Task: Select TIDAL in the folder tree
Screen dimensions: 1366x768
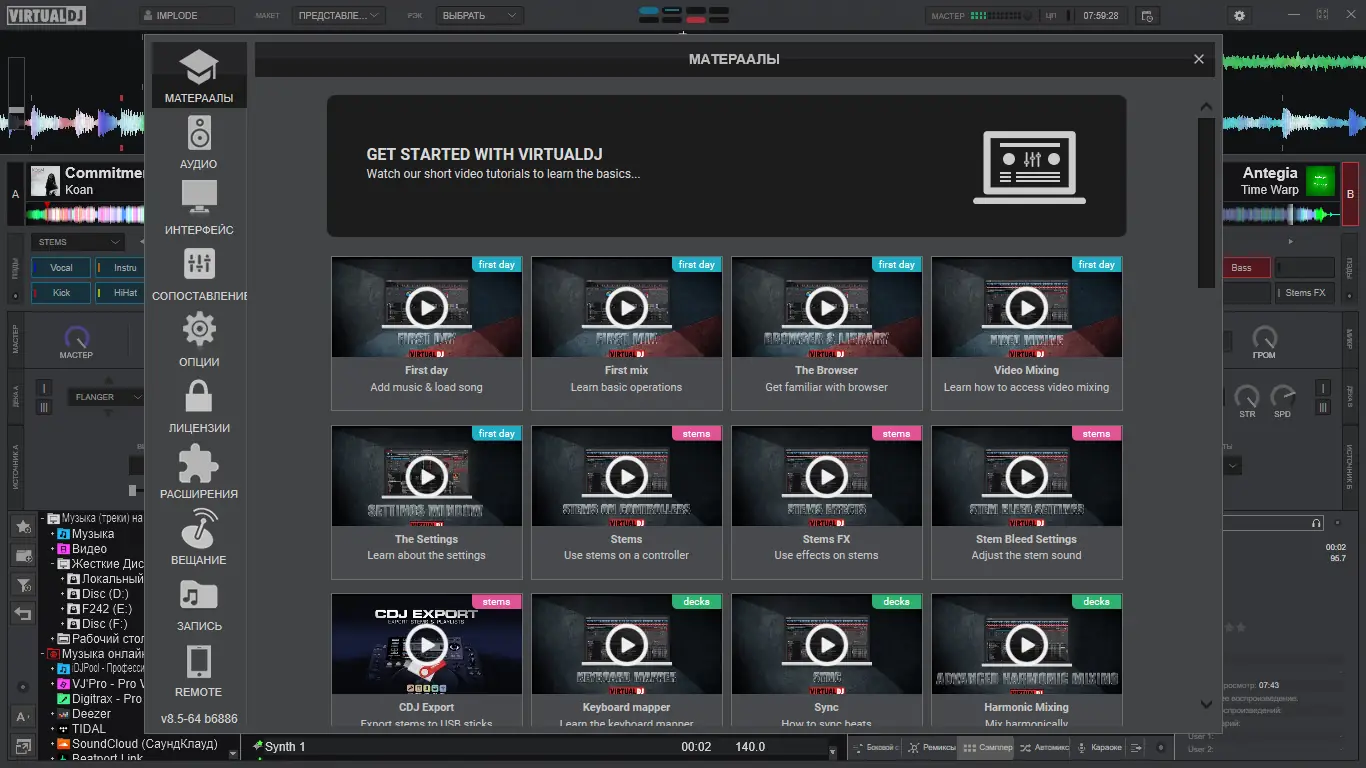Action: [89, 729]
